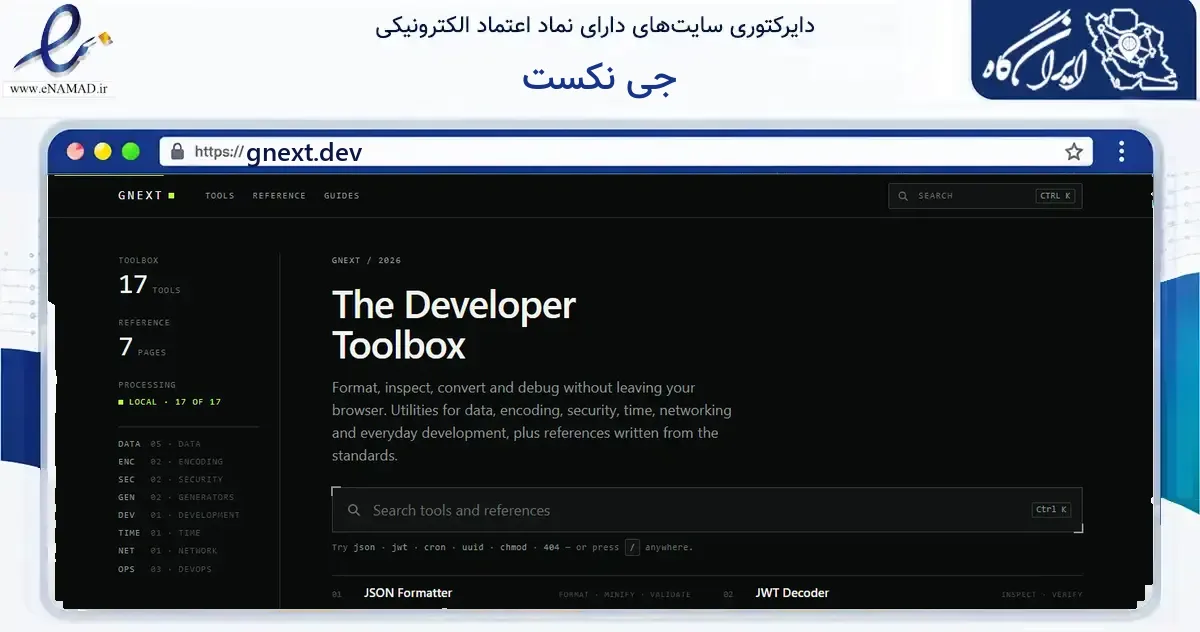1200x632 pixels.
Task: Open the JSON Formatter tool
Action: pyautogui.click(x=408, y=593)
